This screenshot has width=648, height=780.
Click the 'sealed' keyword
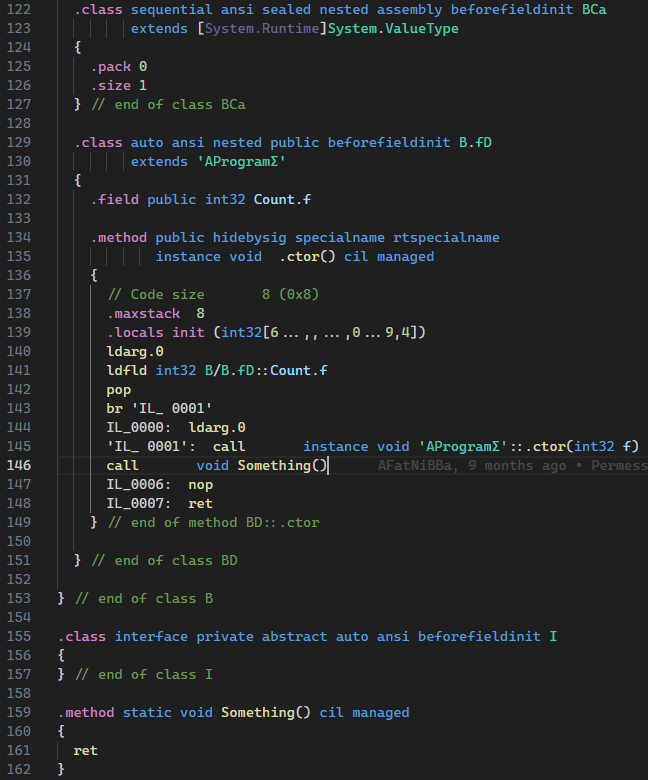tap(286, 9)
